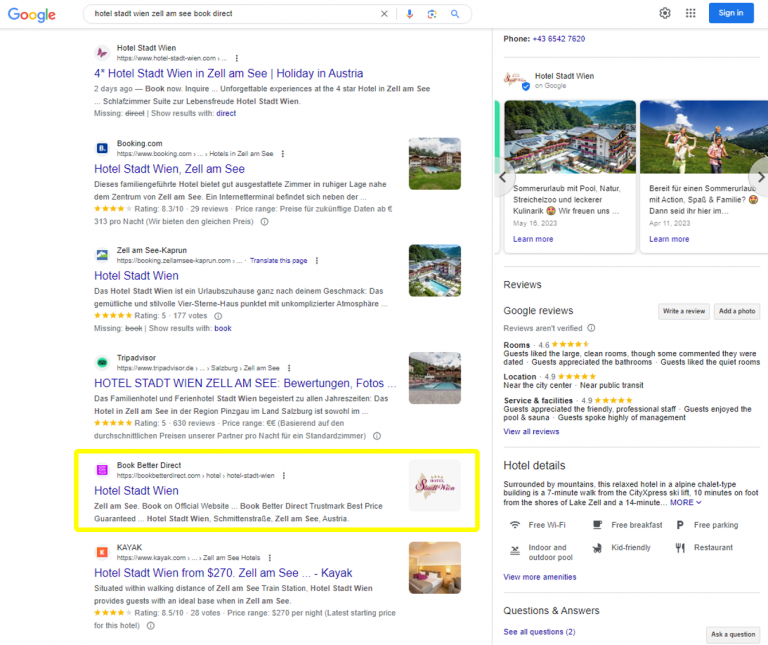768x645 pixels.
Task: Click the Hotel Stadt Wien logo thumbnail
Action: click(x=434, y=485)
